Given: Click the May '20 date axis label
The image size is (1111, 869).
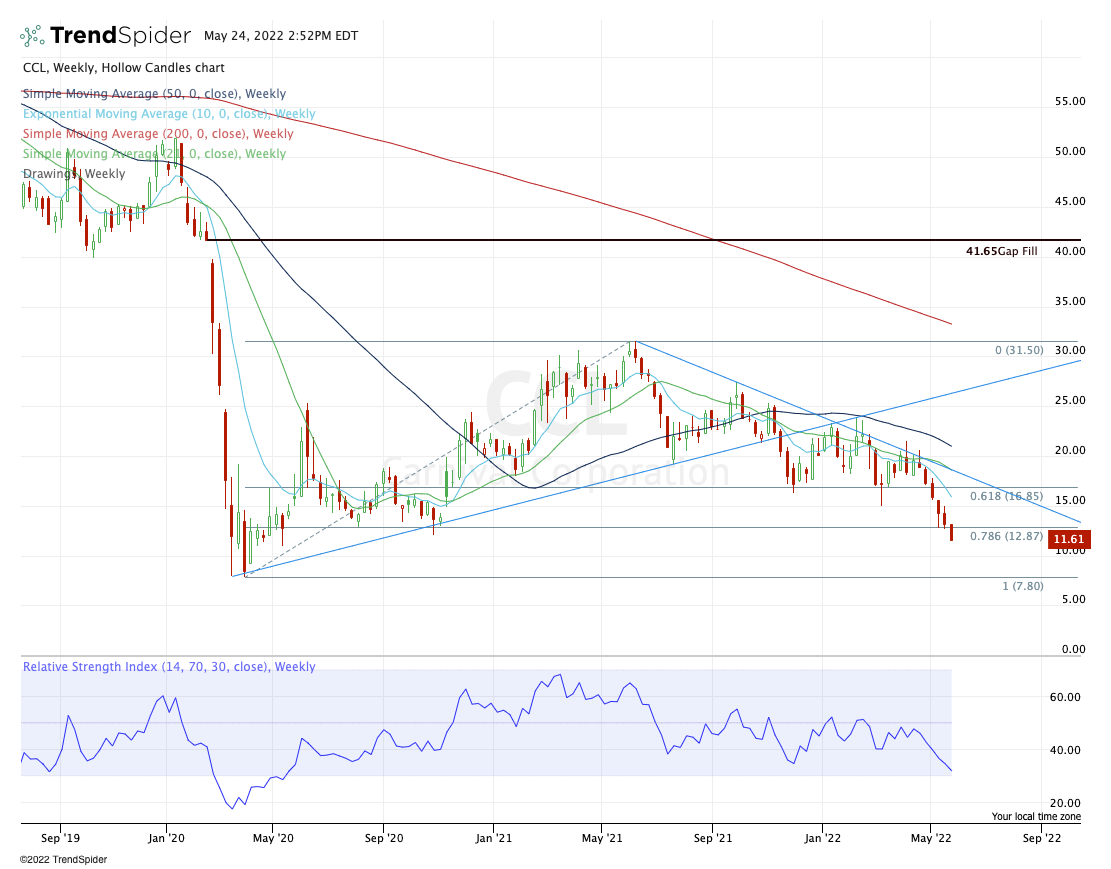Looking at the screenshot, I should pyautogui.click(x=273, y=839).
